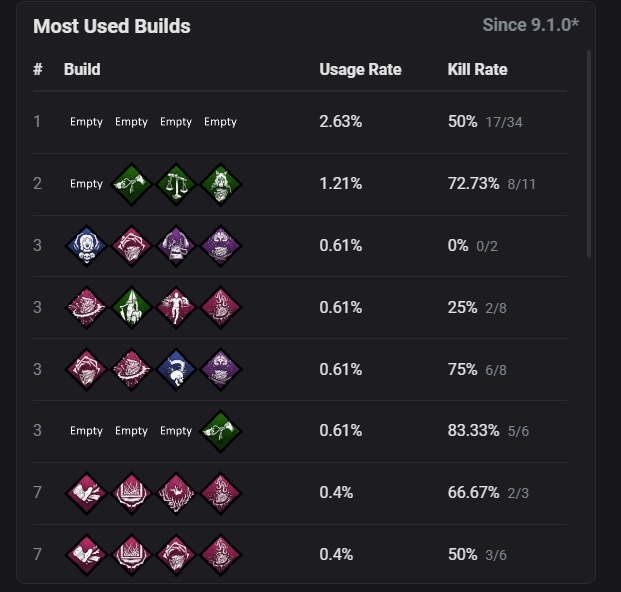This screenshot has height=592, width=621.
Task: Click the green scales perk icon in build 2
Action: point(176,184)
